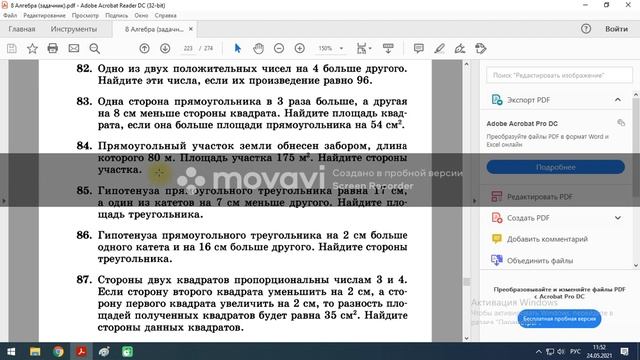Close the 8 Алгебра document tab
Viewport: 640px width, 360px height.
click(x=191, y=29)
